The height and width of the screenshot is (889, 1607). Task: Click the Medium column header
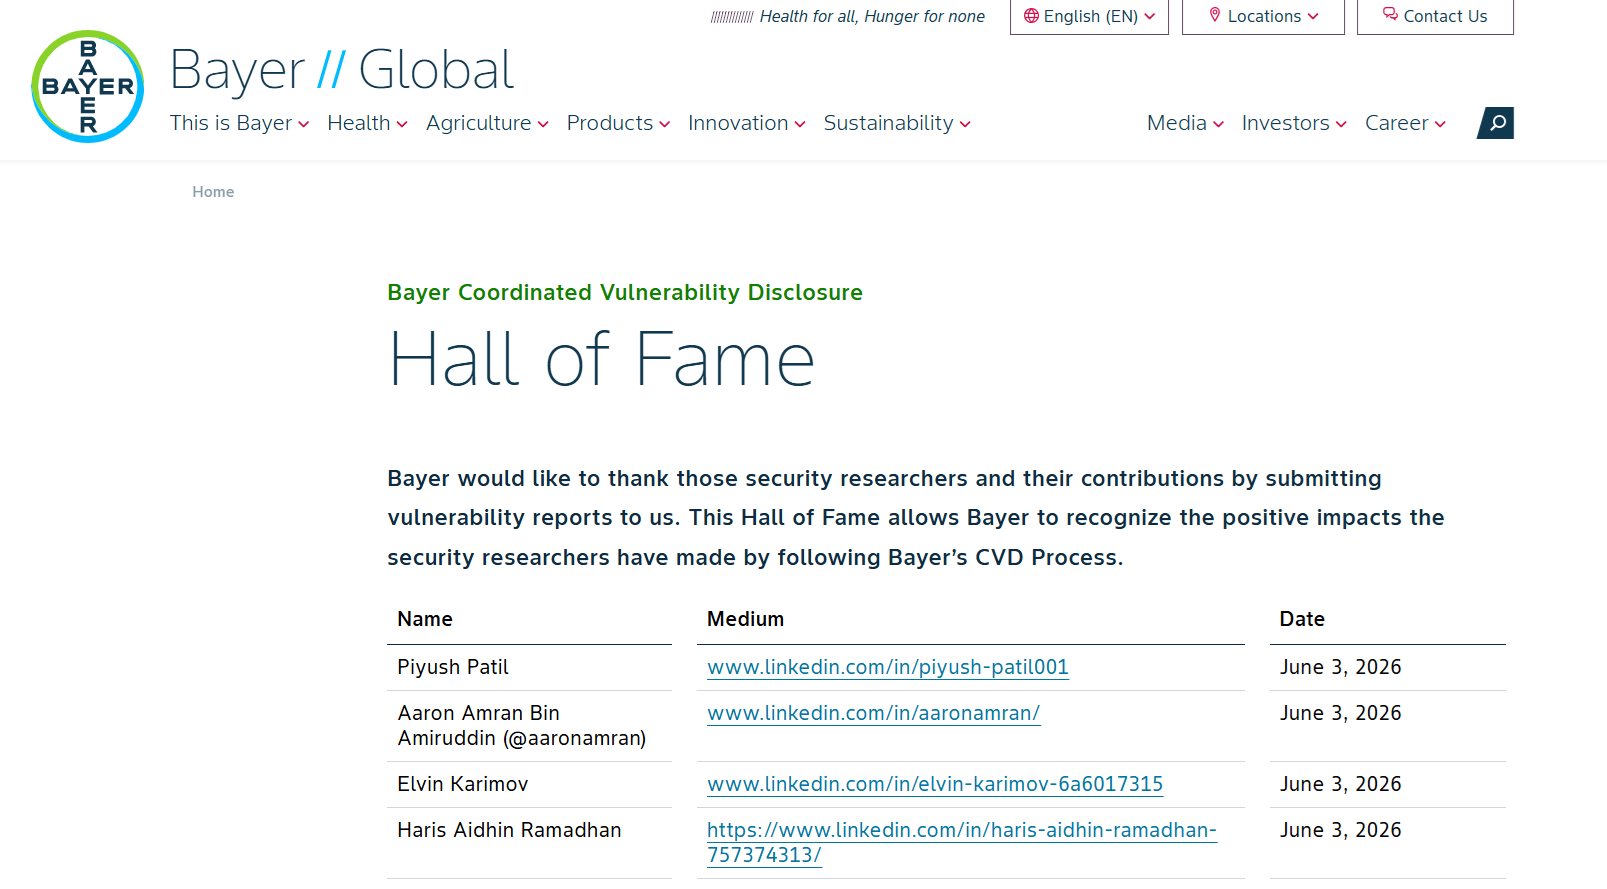[745, 619]
